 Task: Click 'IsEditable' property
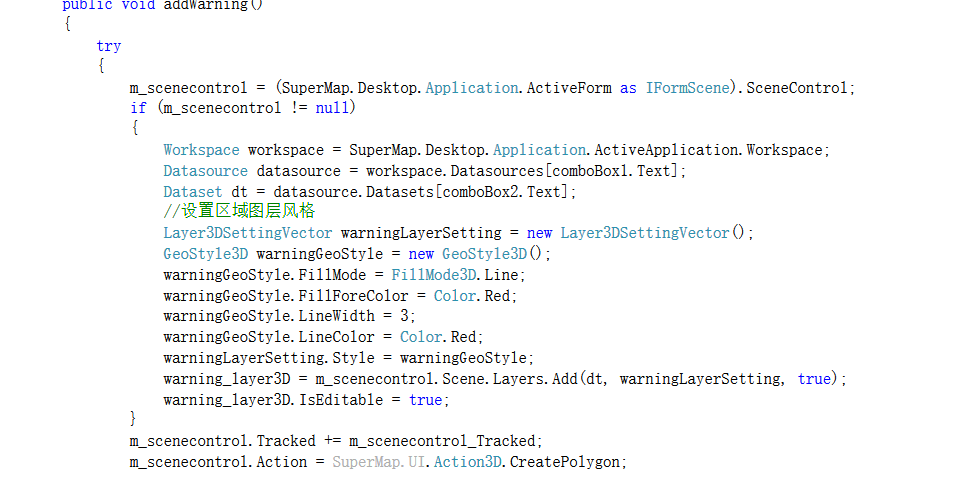(341, 400)
